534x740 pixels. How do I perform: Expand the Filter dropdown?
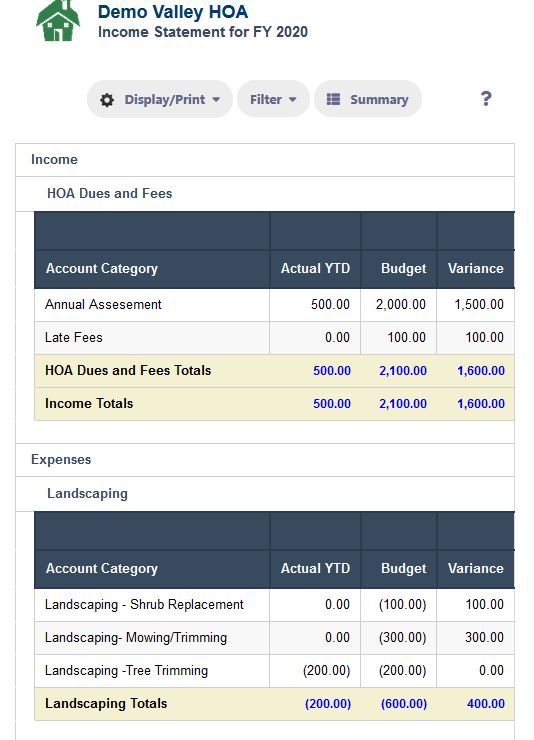coord(273,99)
